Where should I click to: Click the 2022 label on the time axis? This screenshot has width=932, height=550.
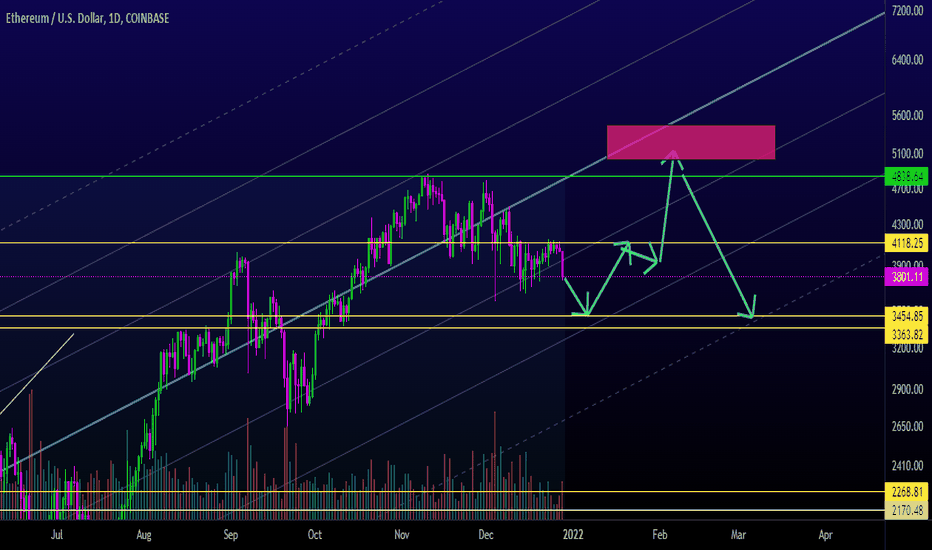(x=573, y=535)
